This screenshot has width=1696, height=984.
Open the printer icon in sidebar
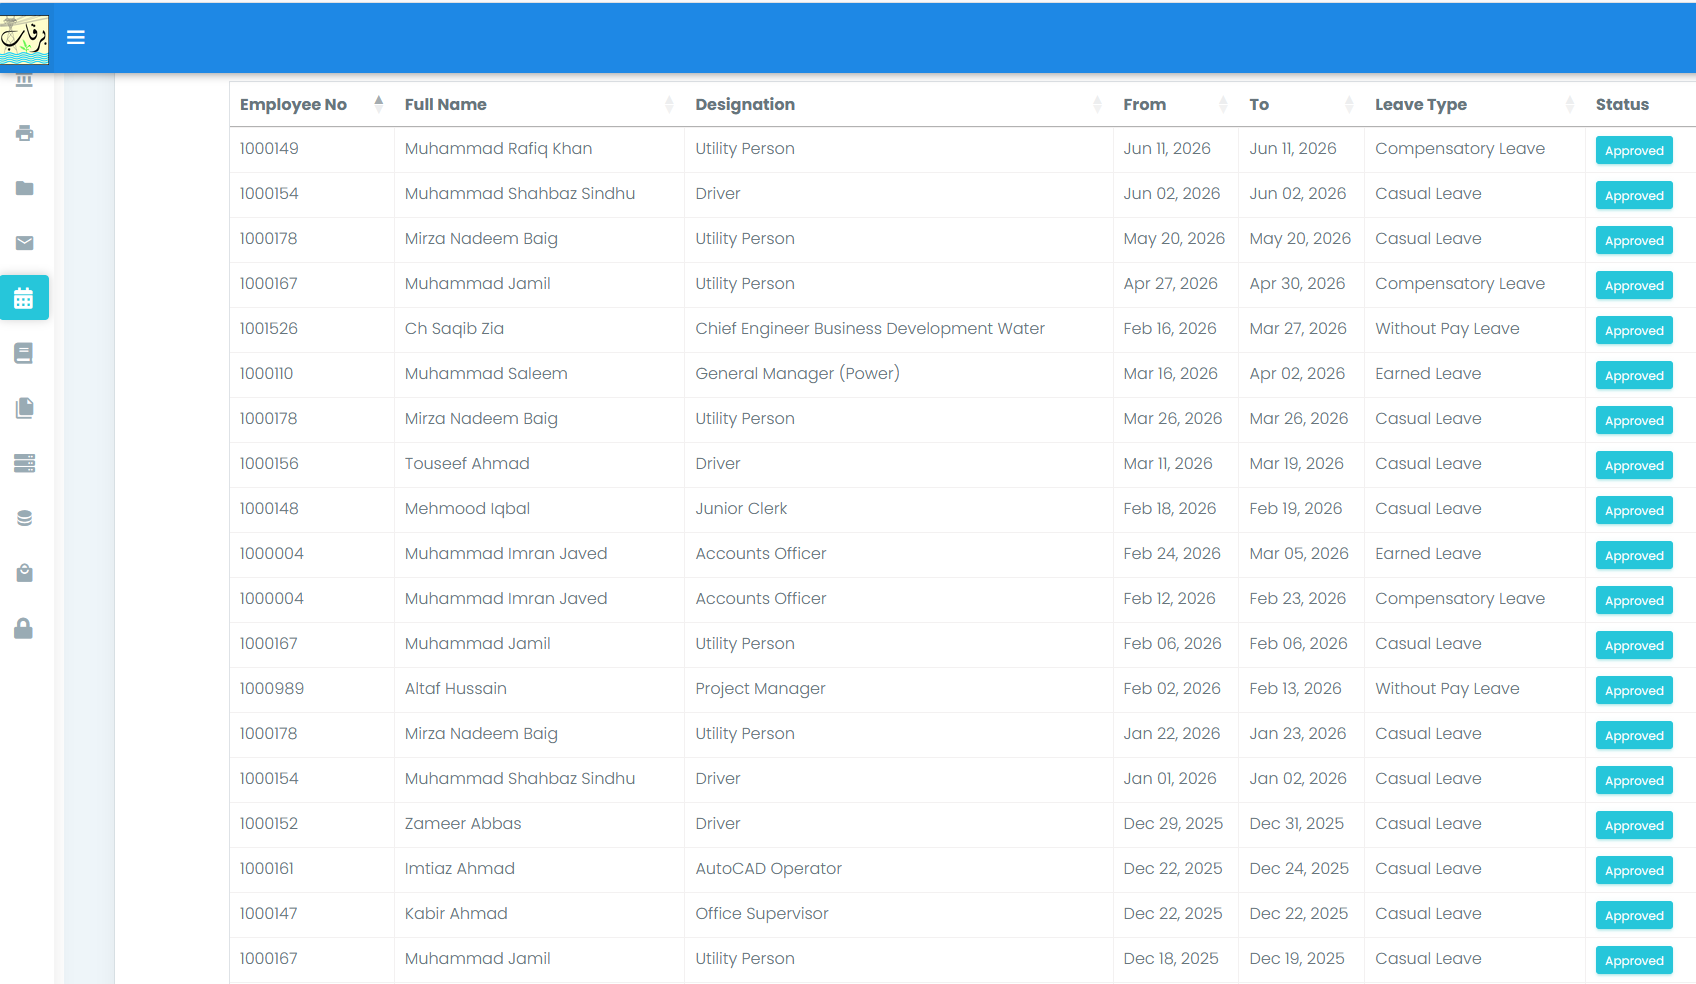pos(24,133)
